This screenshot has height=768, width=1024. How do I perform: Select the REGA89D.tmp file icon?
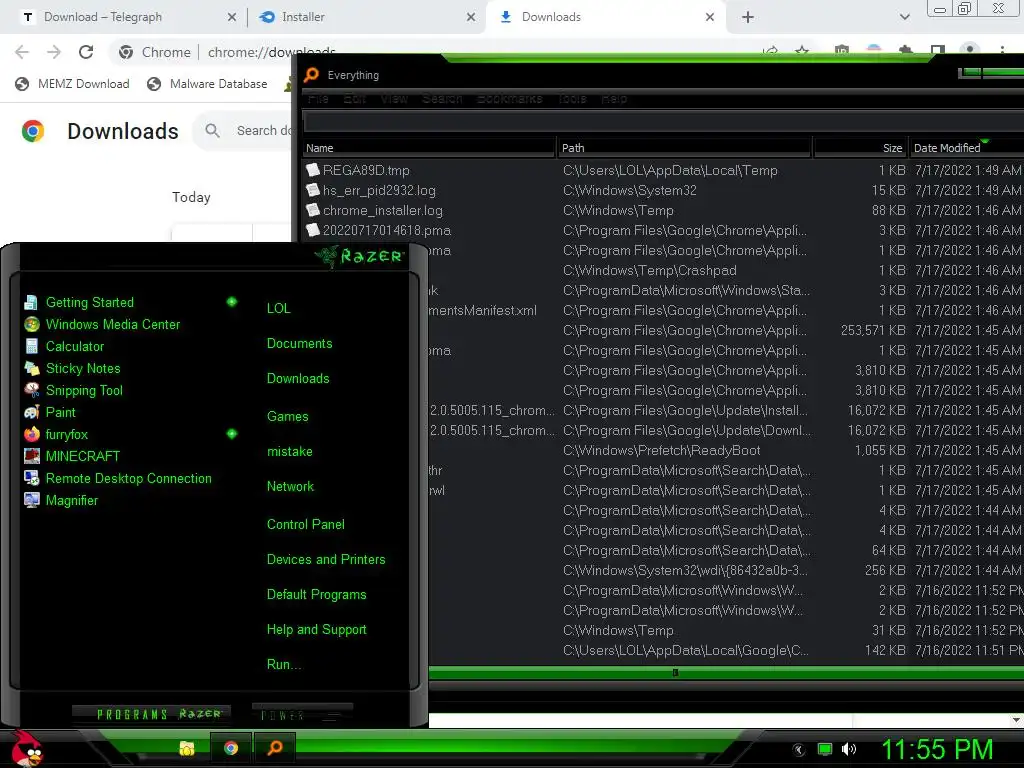coord(313,170)
